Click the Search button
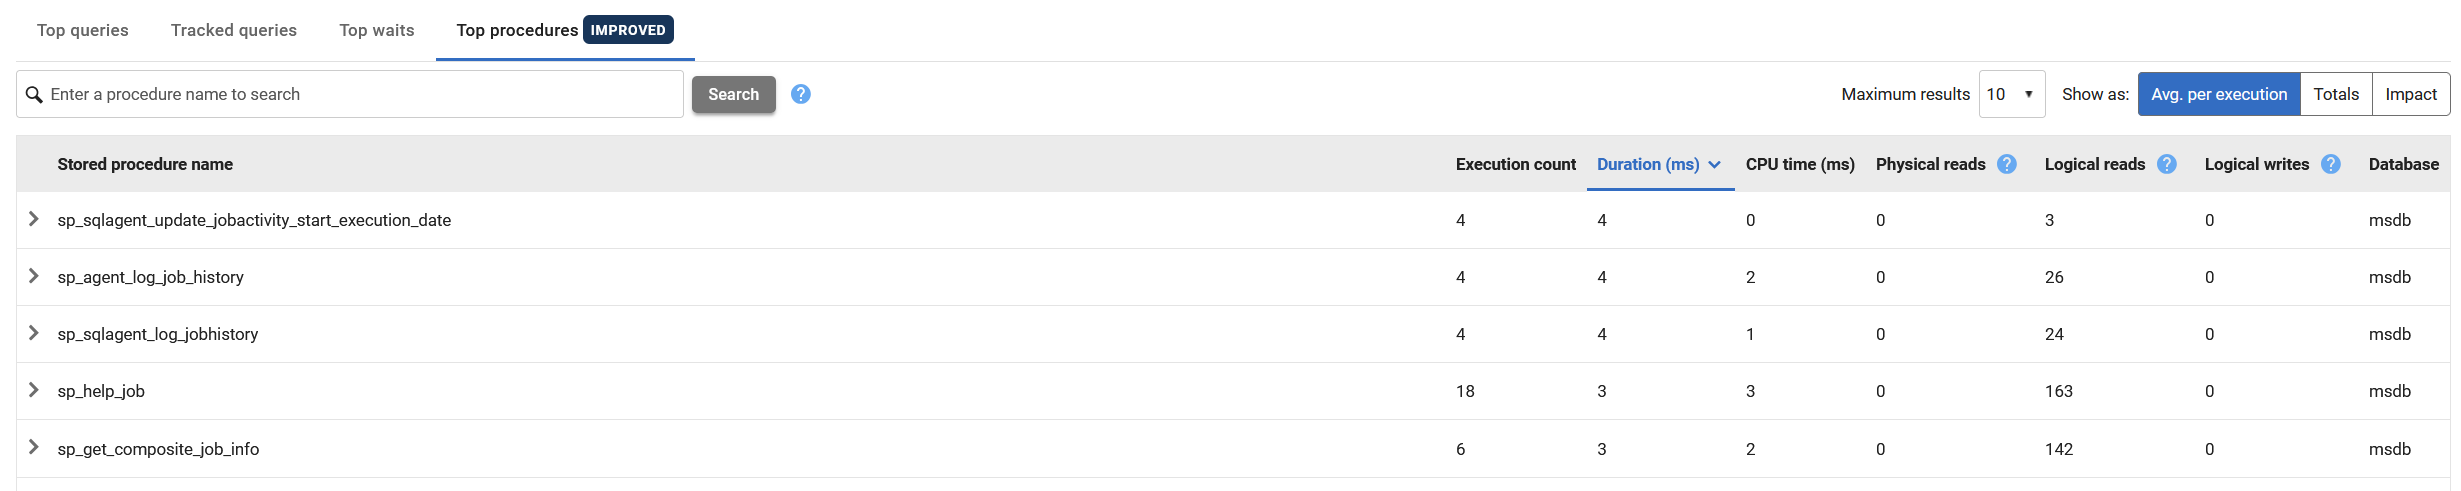This screenshot has height=491, width=2461. (x=734, y=94)
